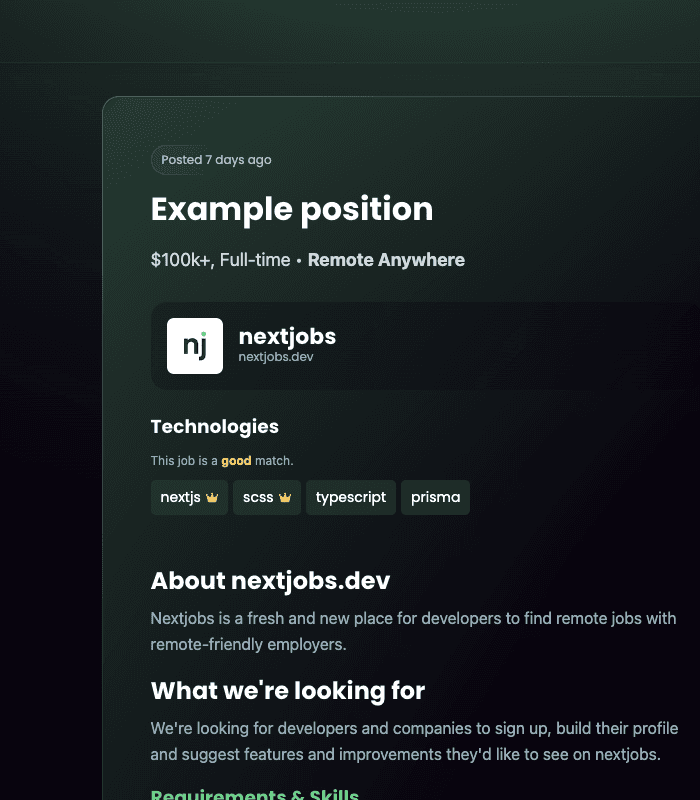Select the scss technology tag
The height and width of the screenshot is (800, 700).
(x=267, y=497)
